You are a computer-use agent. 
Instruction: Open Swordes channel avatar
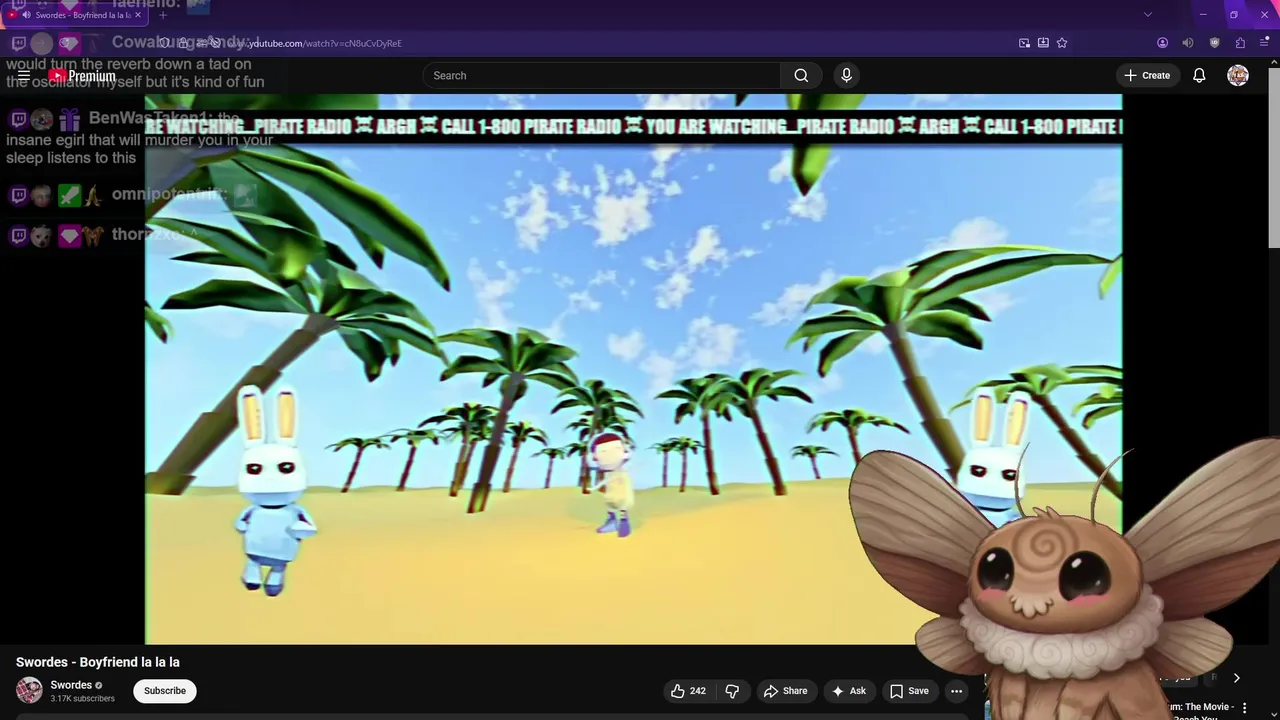[x=29, y=690]
